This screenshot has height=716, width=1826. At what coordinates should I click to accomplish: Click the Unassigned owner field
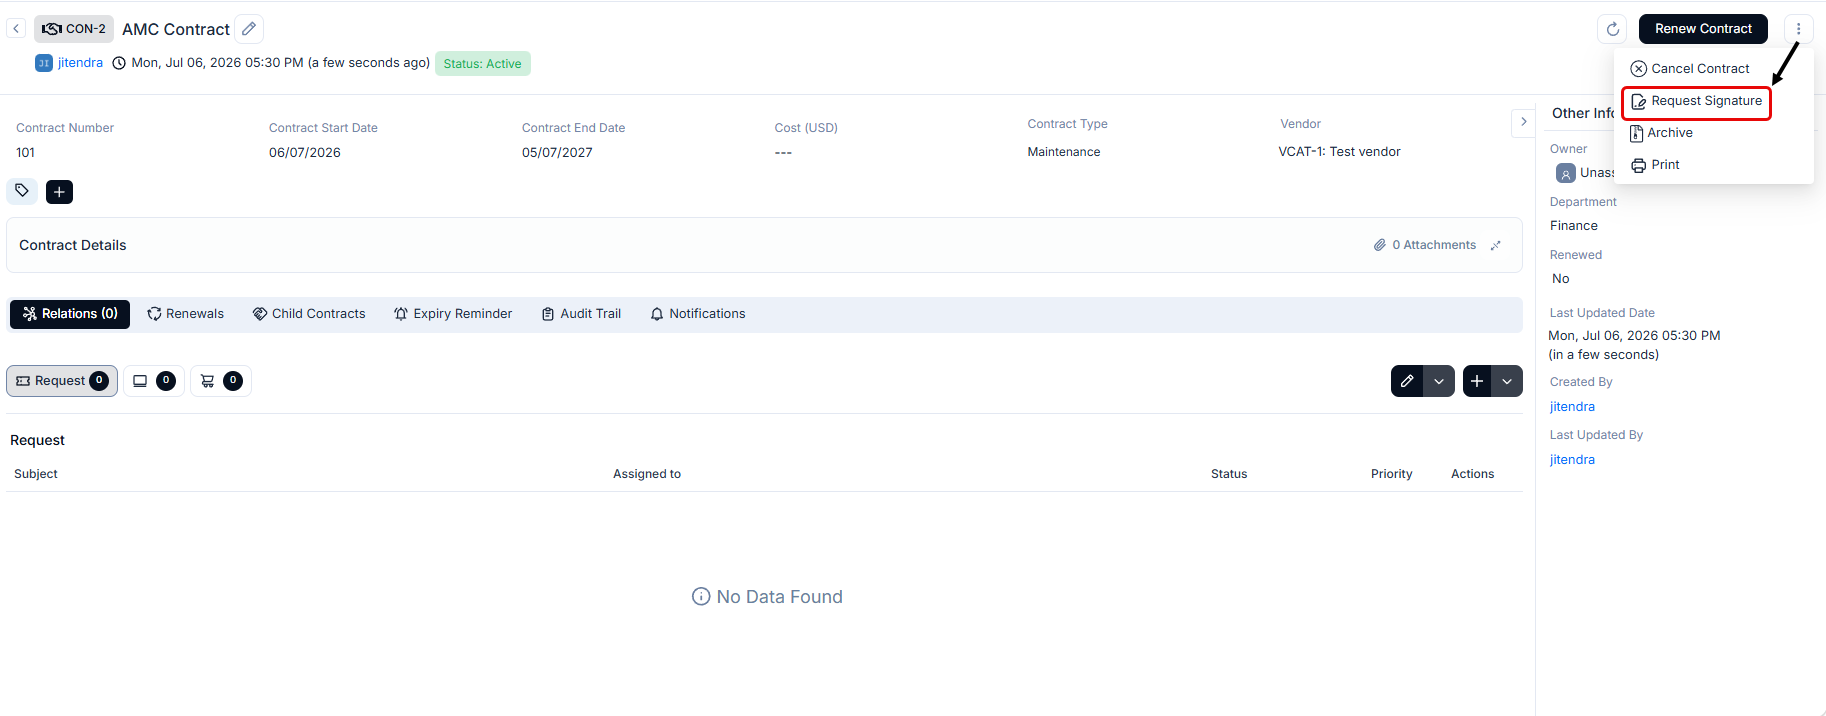tap(1585, 173)
